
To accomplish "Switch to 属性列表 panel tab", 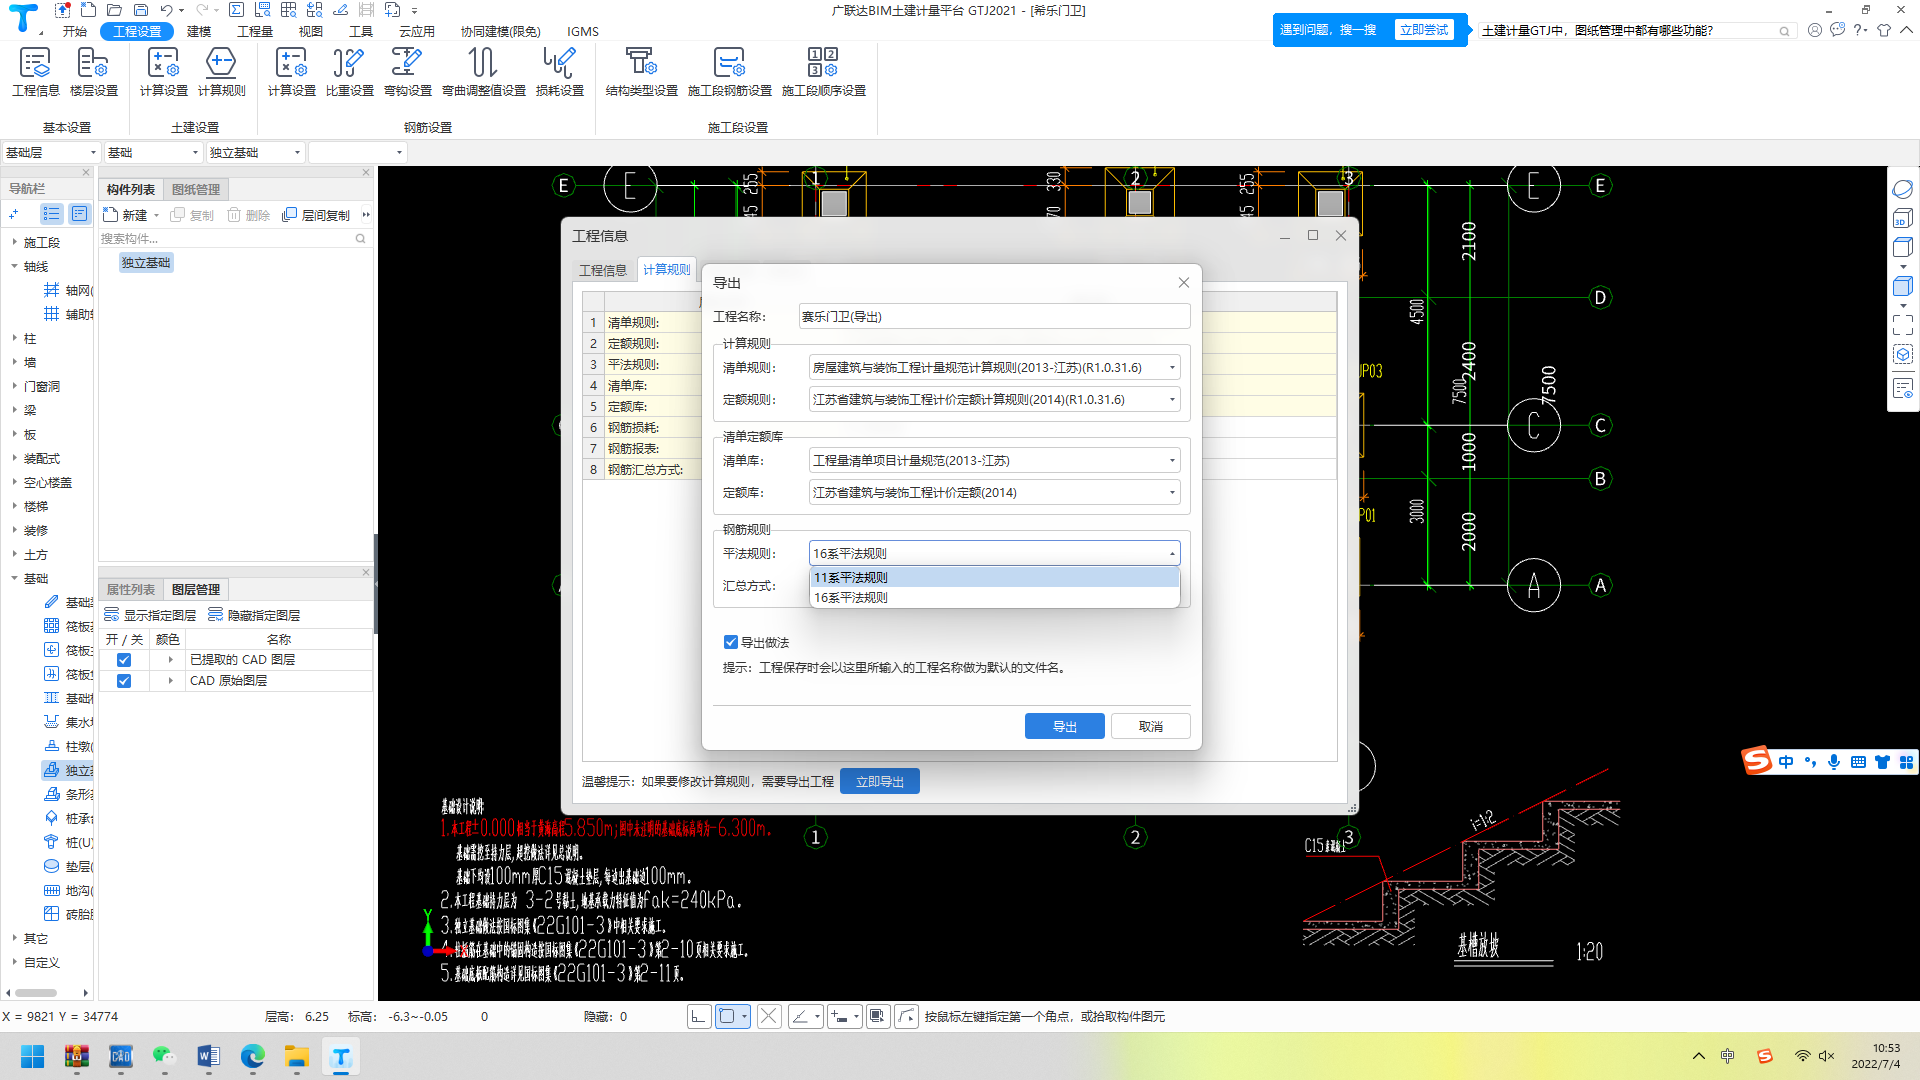I will tap(131, 589).
